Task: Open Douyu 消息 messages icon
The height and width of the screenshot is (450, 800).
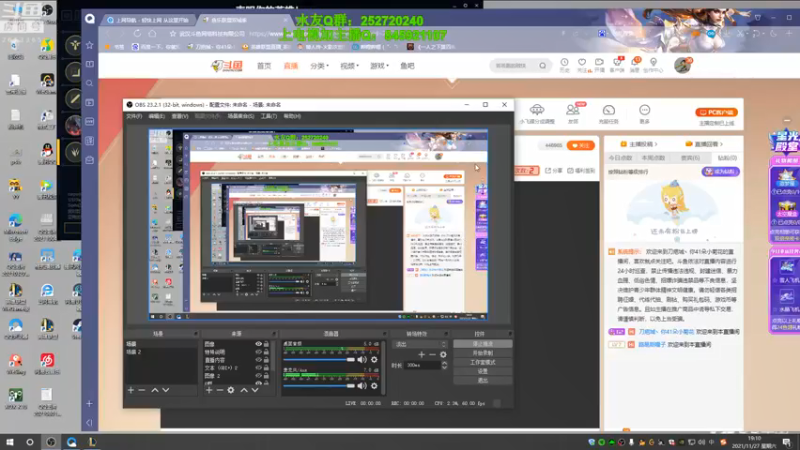Action: (x=635, y=65)
